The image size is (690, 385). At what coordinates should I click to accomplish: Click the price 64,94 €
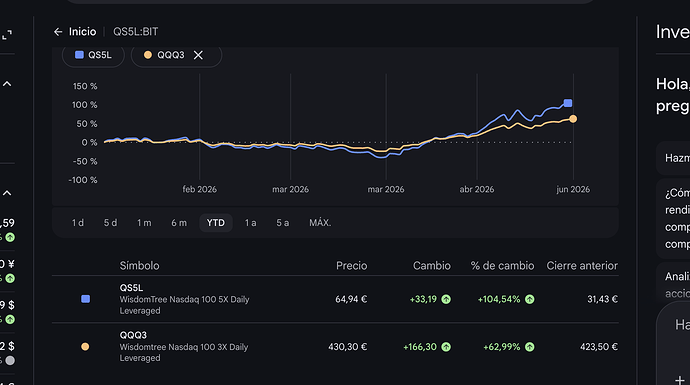[351, 299]
